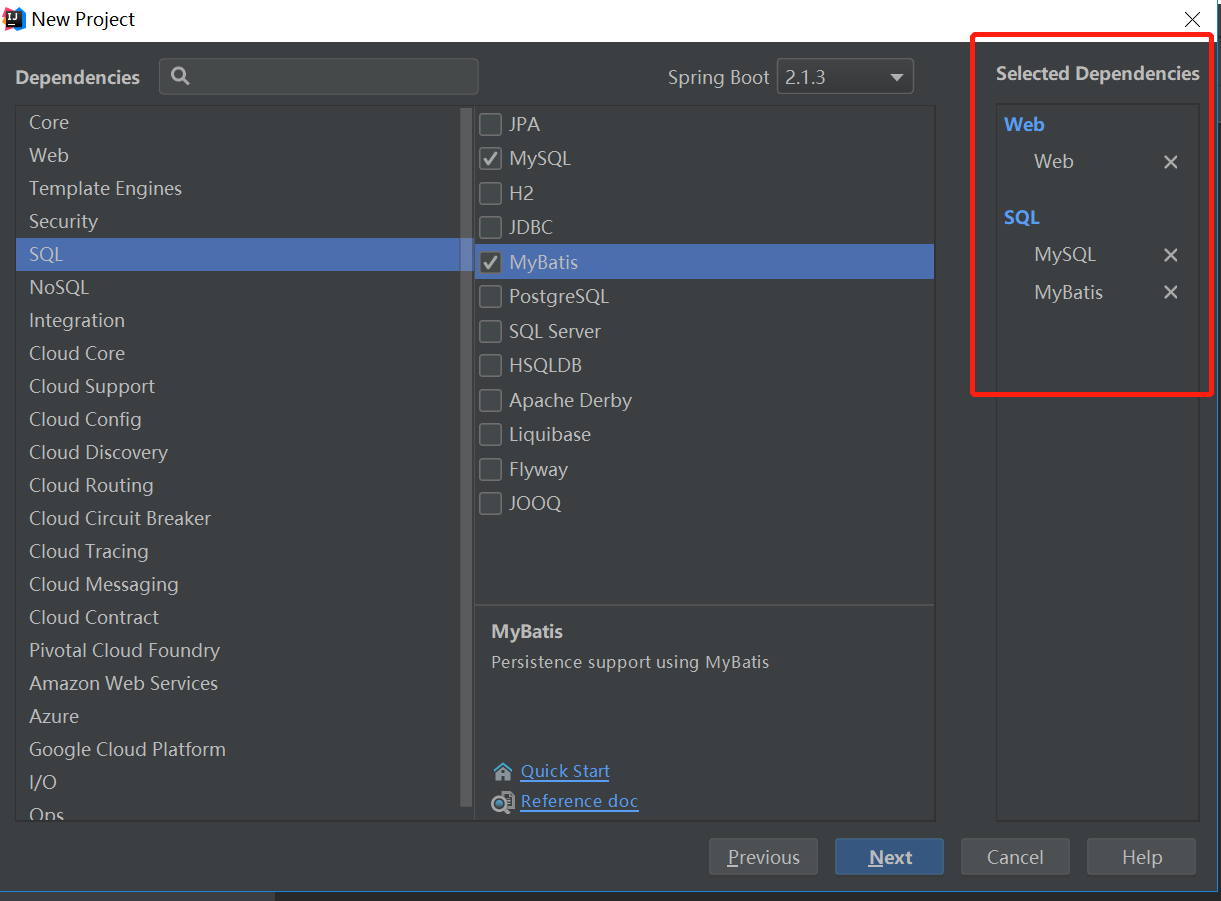Viewport: 1221px width, 901px height.
Task: Remove MySQL from selected dependencies
Action: 1171,255
